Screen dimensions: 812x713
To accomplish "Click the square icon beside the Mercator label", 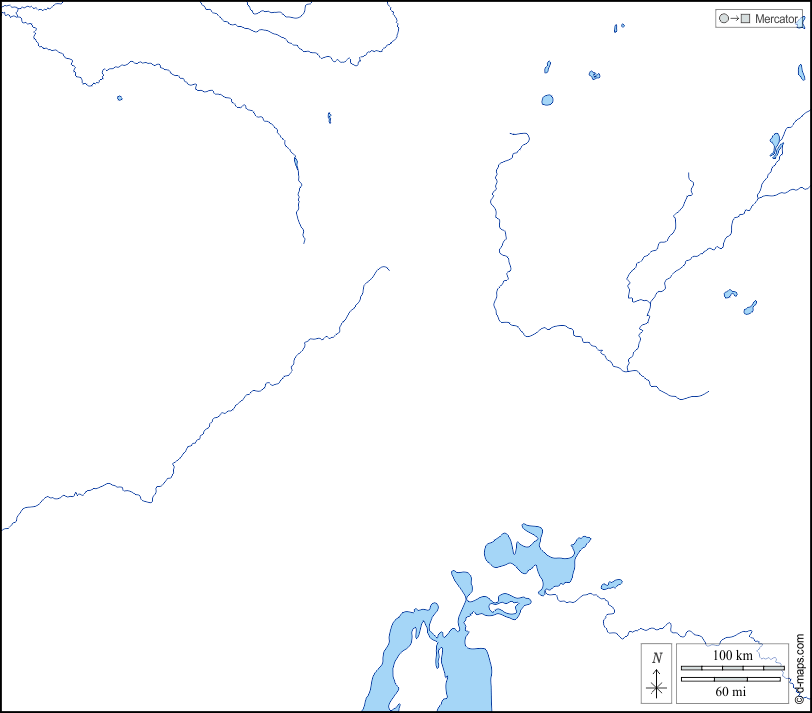I will (x=745, y=19).
